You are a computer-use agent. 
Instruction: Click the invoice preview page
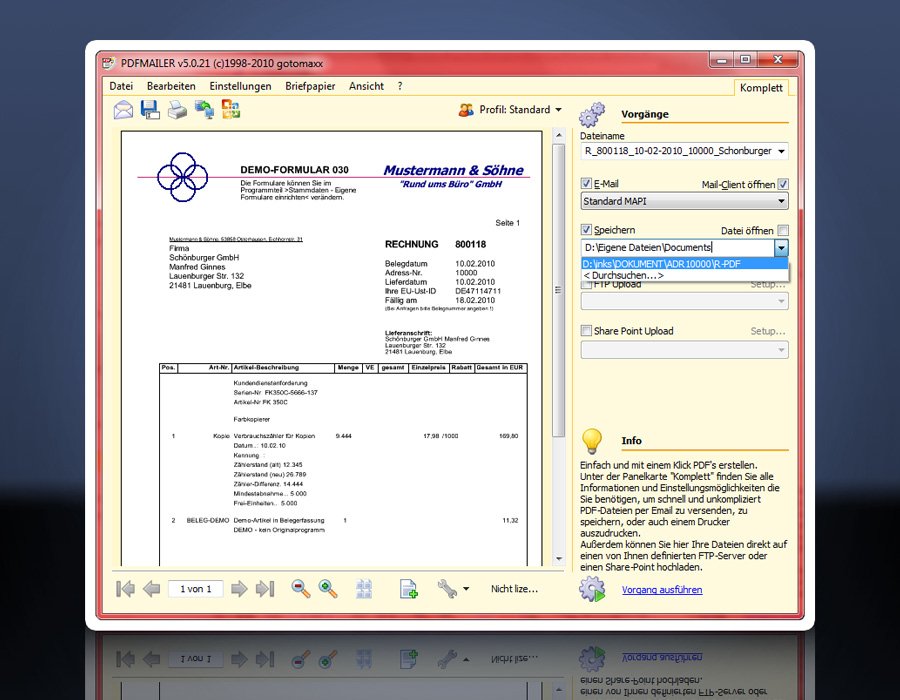[332, 348]
